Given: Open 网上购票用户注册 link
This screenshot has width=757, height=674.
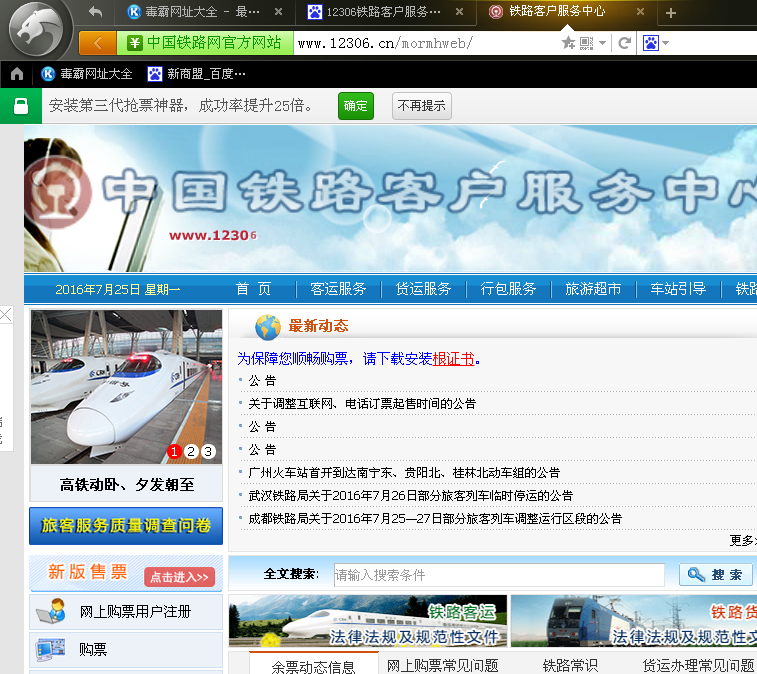Looking at the screenshot, I should [x=135, y=612].
